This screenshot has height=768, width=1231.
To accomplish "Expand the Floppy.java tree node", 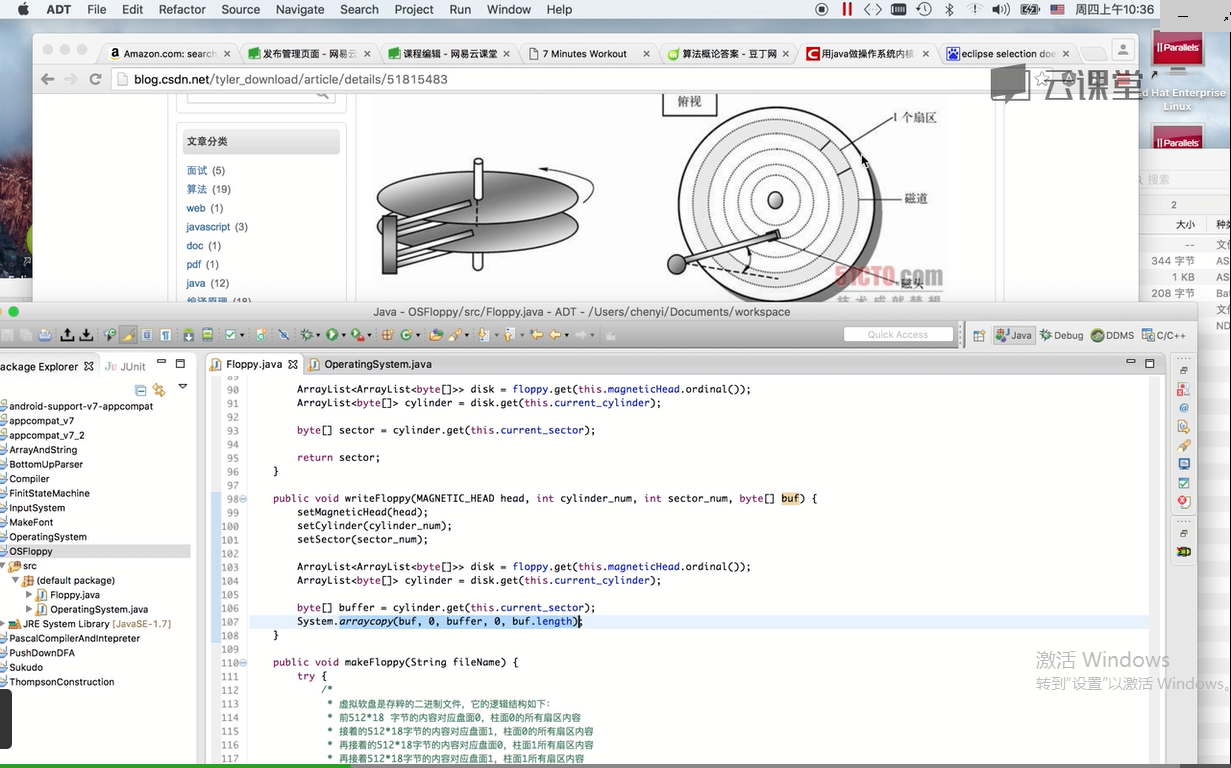I will pyautogui.click(x=30, y=595).
